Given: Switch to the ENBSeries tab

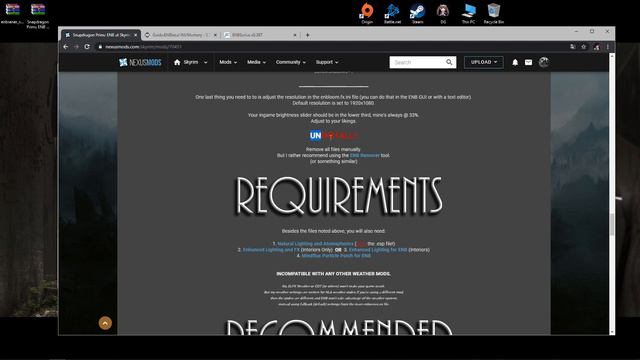Looking at the screenshot, I should [260, 35].
